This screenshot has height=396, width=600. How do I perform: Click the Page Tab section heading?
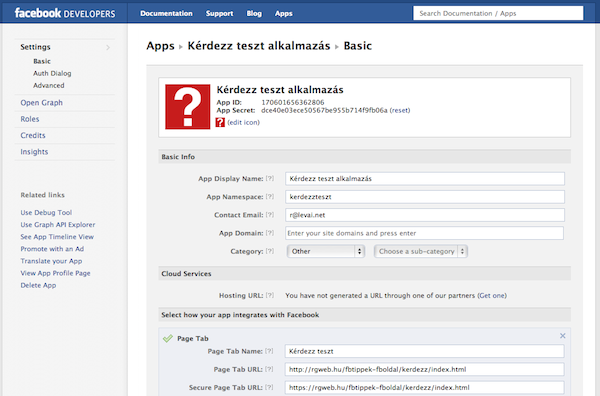[193, 339]
